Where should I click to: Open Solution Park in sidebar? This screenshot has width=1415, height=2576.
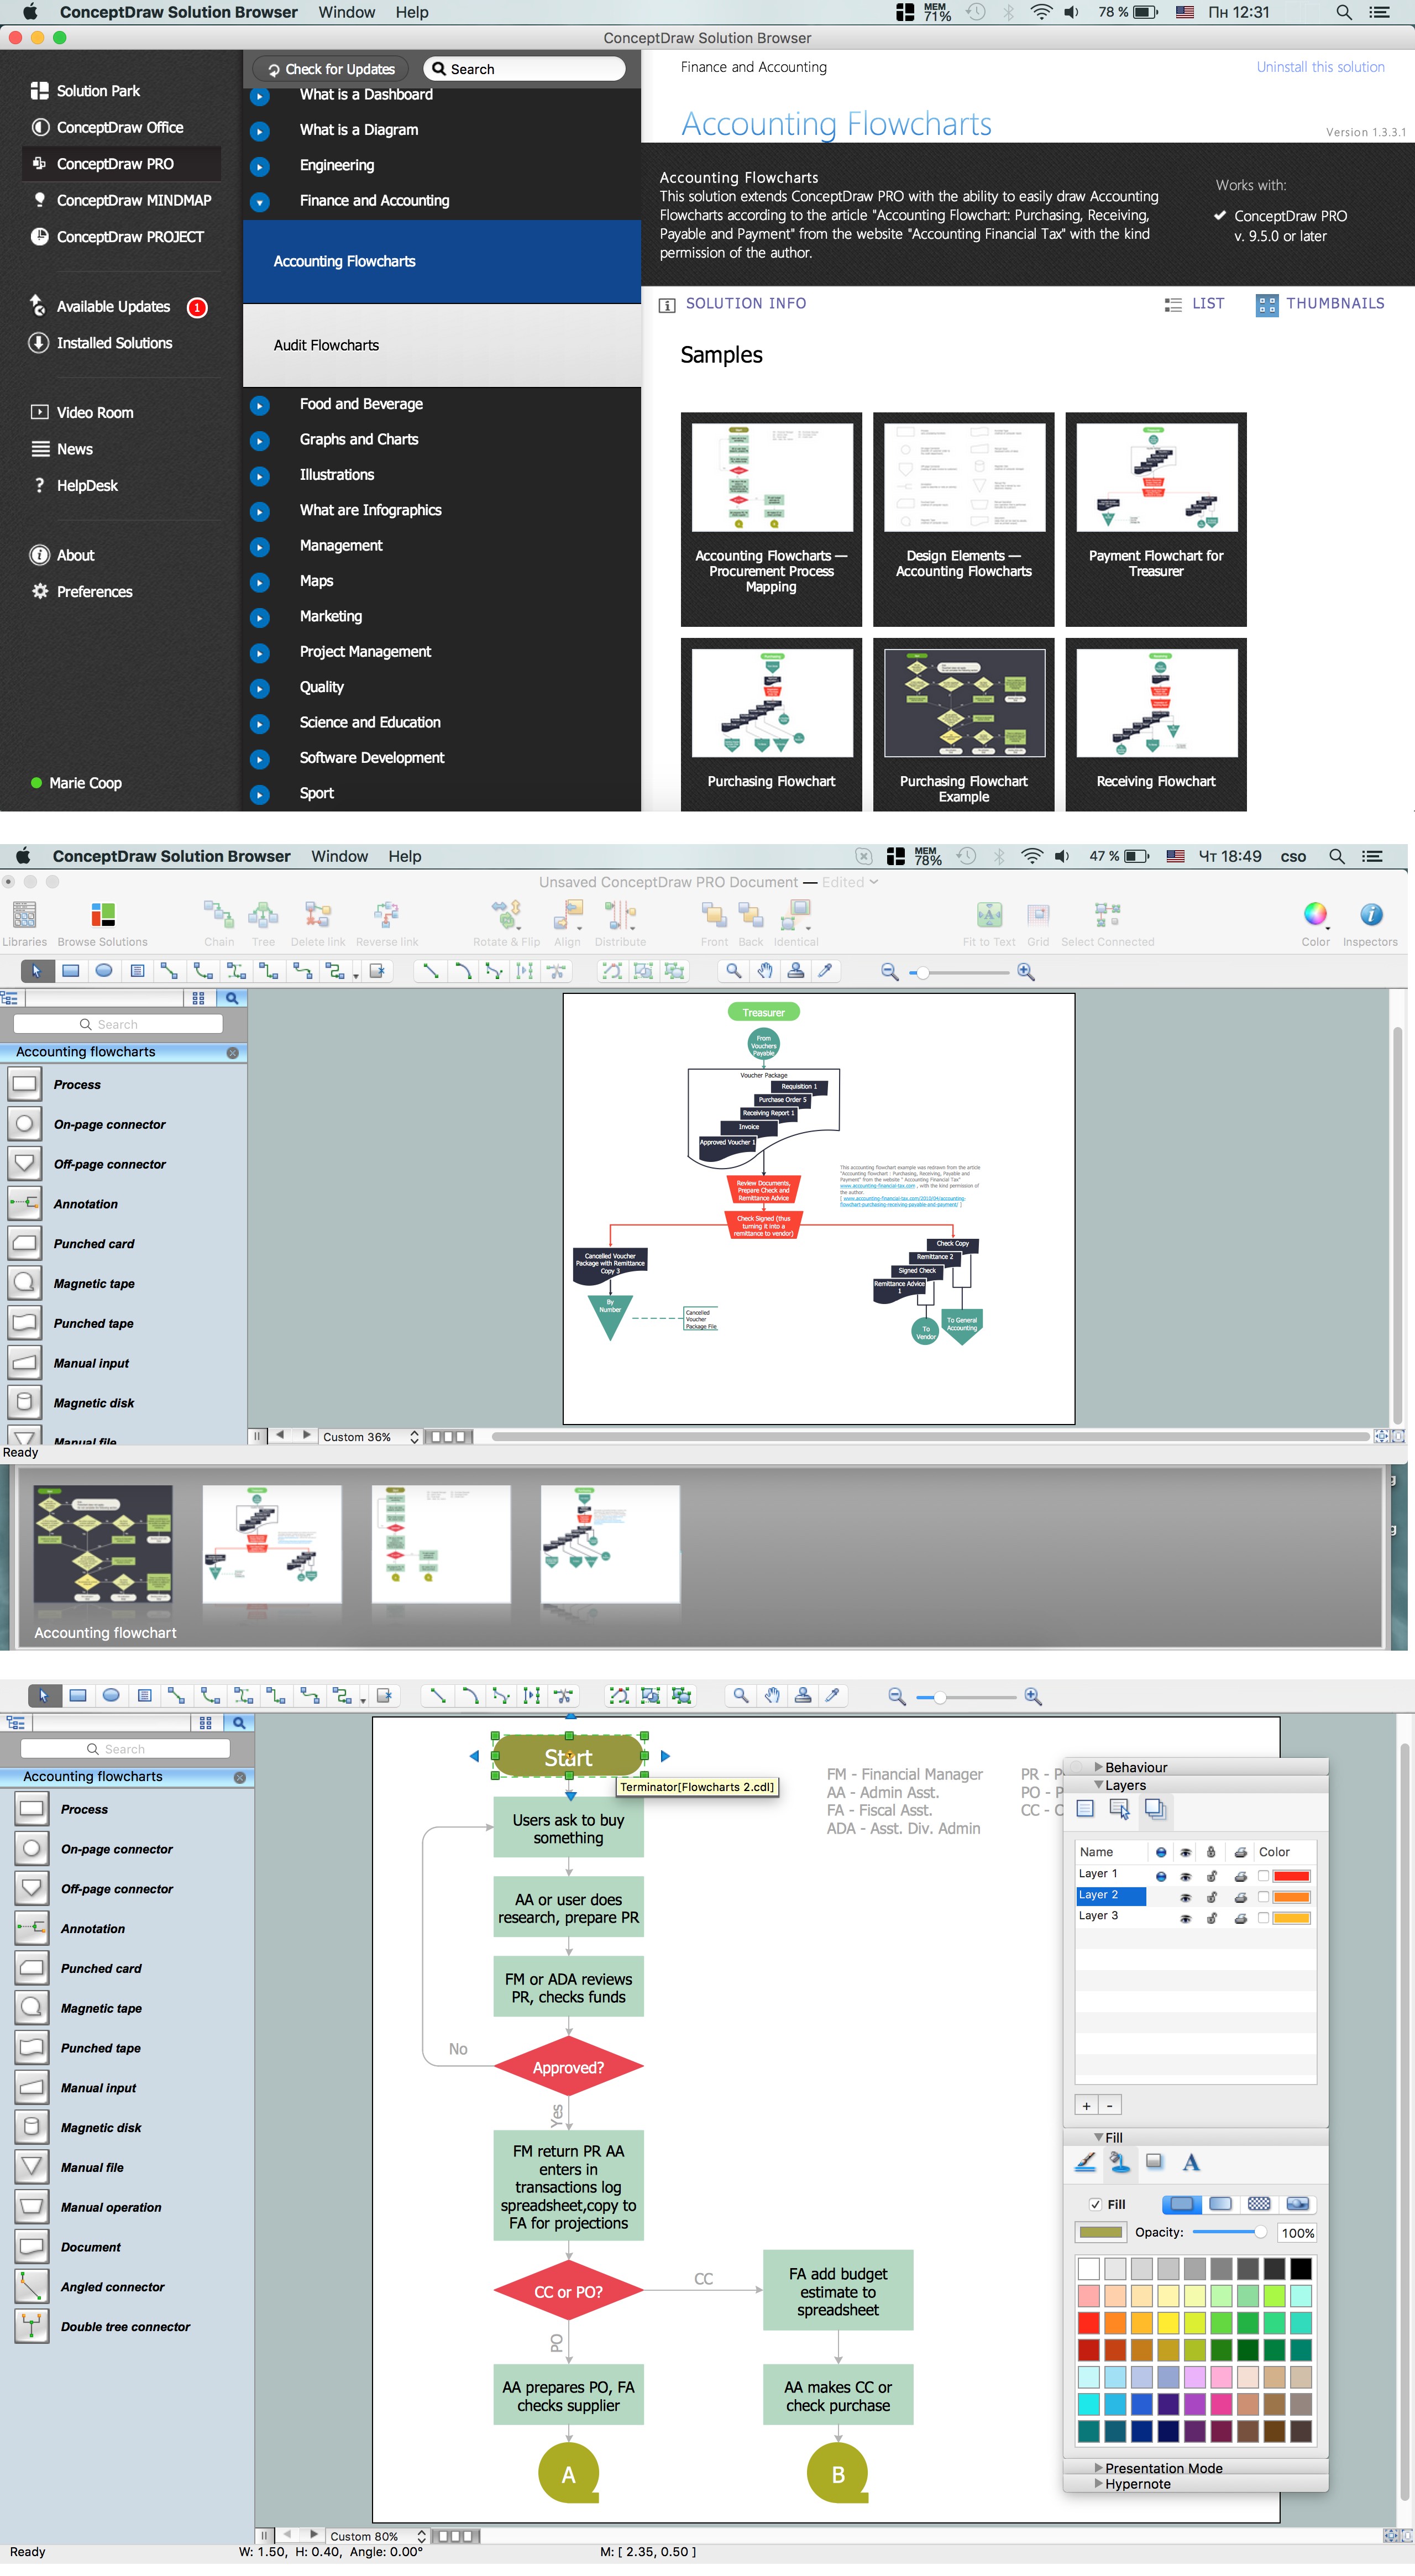pyautogui.click(x=98, y=91)
